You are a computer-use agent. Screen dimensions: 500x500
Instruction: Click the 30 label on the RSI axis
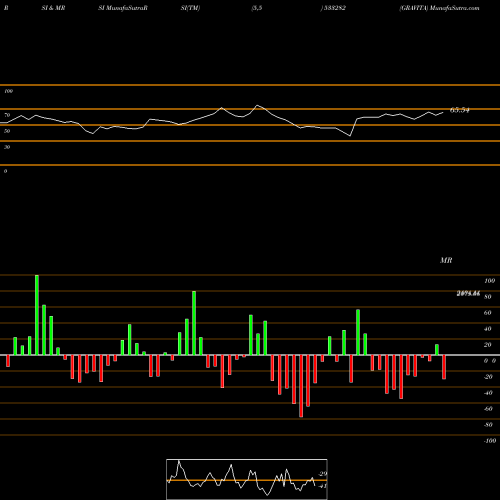(7, 147)
